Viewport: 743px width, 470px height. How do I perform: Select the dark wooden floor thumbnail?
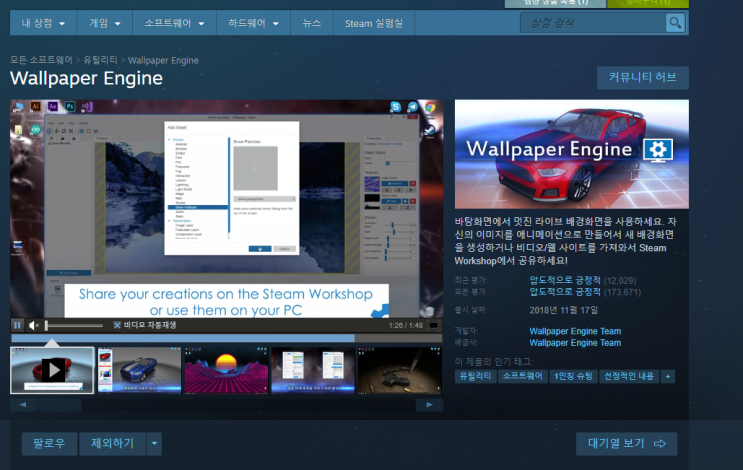[x=399, y=370]
